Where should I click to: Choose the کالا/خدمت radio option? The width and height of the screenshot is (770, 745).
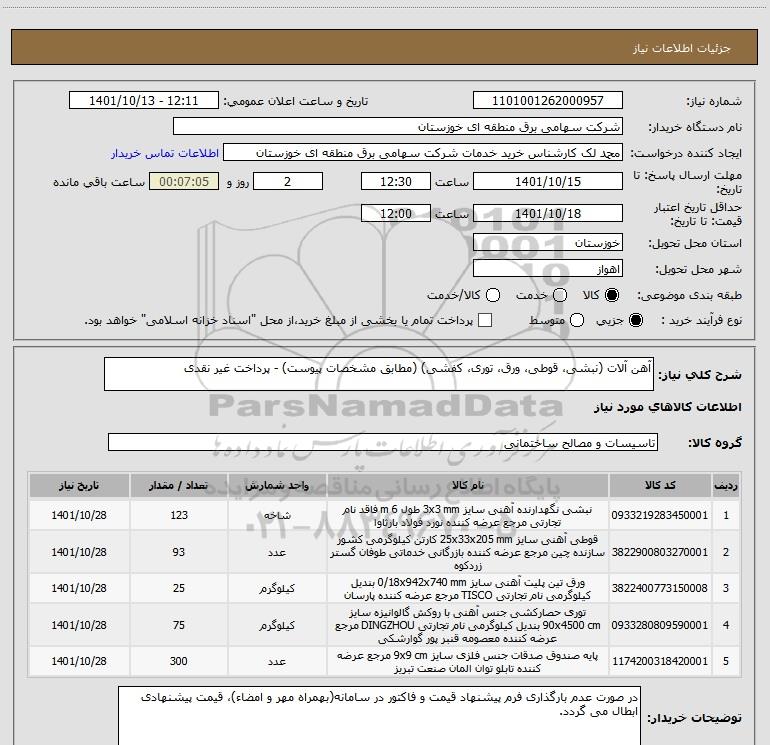pyautogui.click(x=493, y=295)
